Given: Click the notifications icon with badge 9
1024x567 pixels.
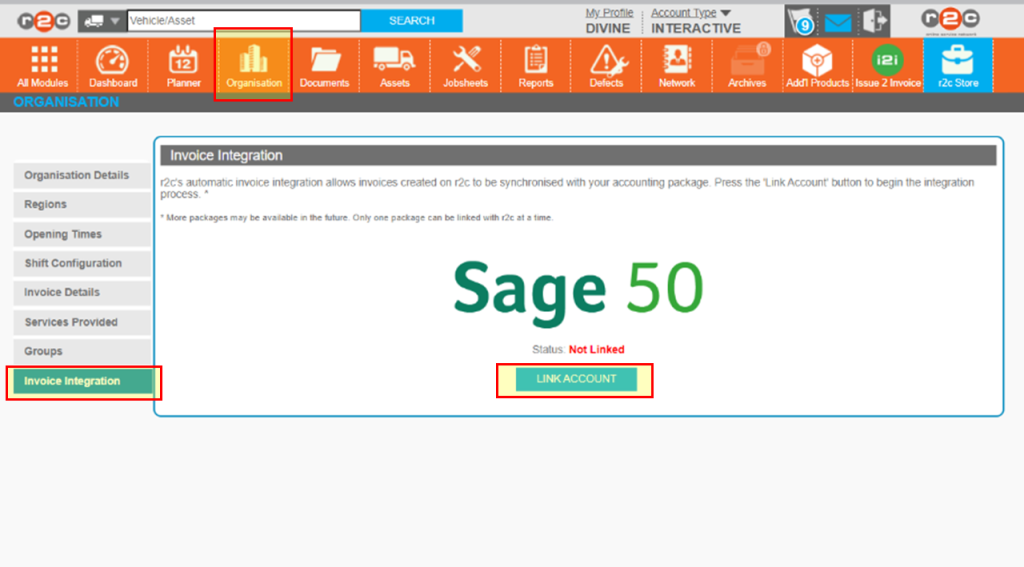Looking at the screenshot, I should 800,22.
